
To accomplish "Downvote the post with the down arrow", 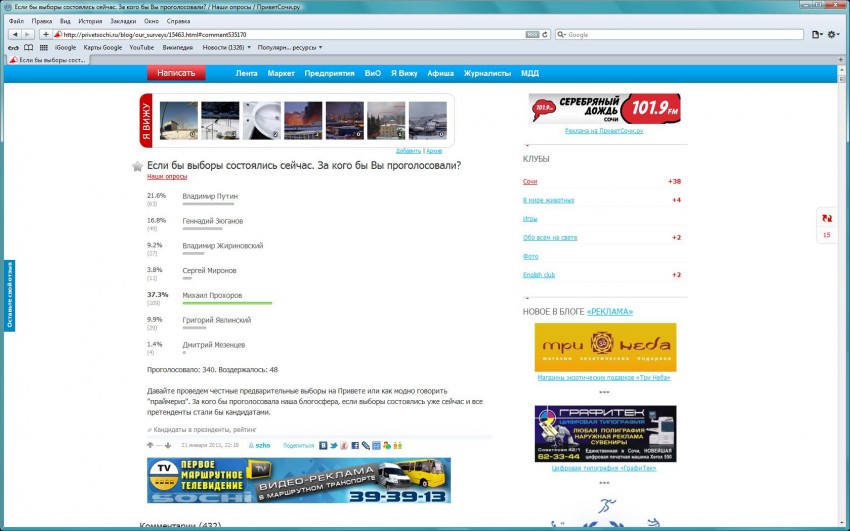I will 166,445.
